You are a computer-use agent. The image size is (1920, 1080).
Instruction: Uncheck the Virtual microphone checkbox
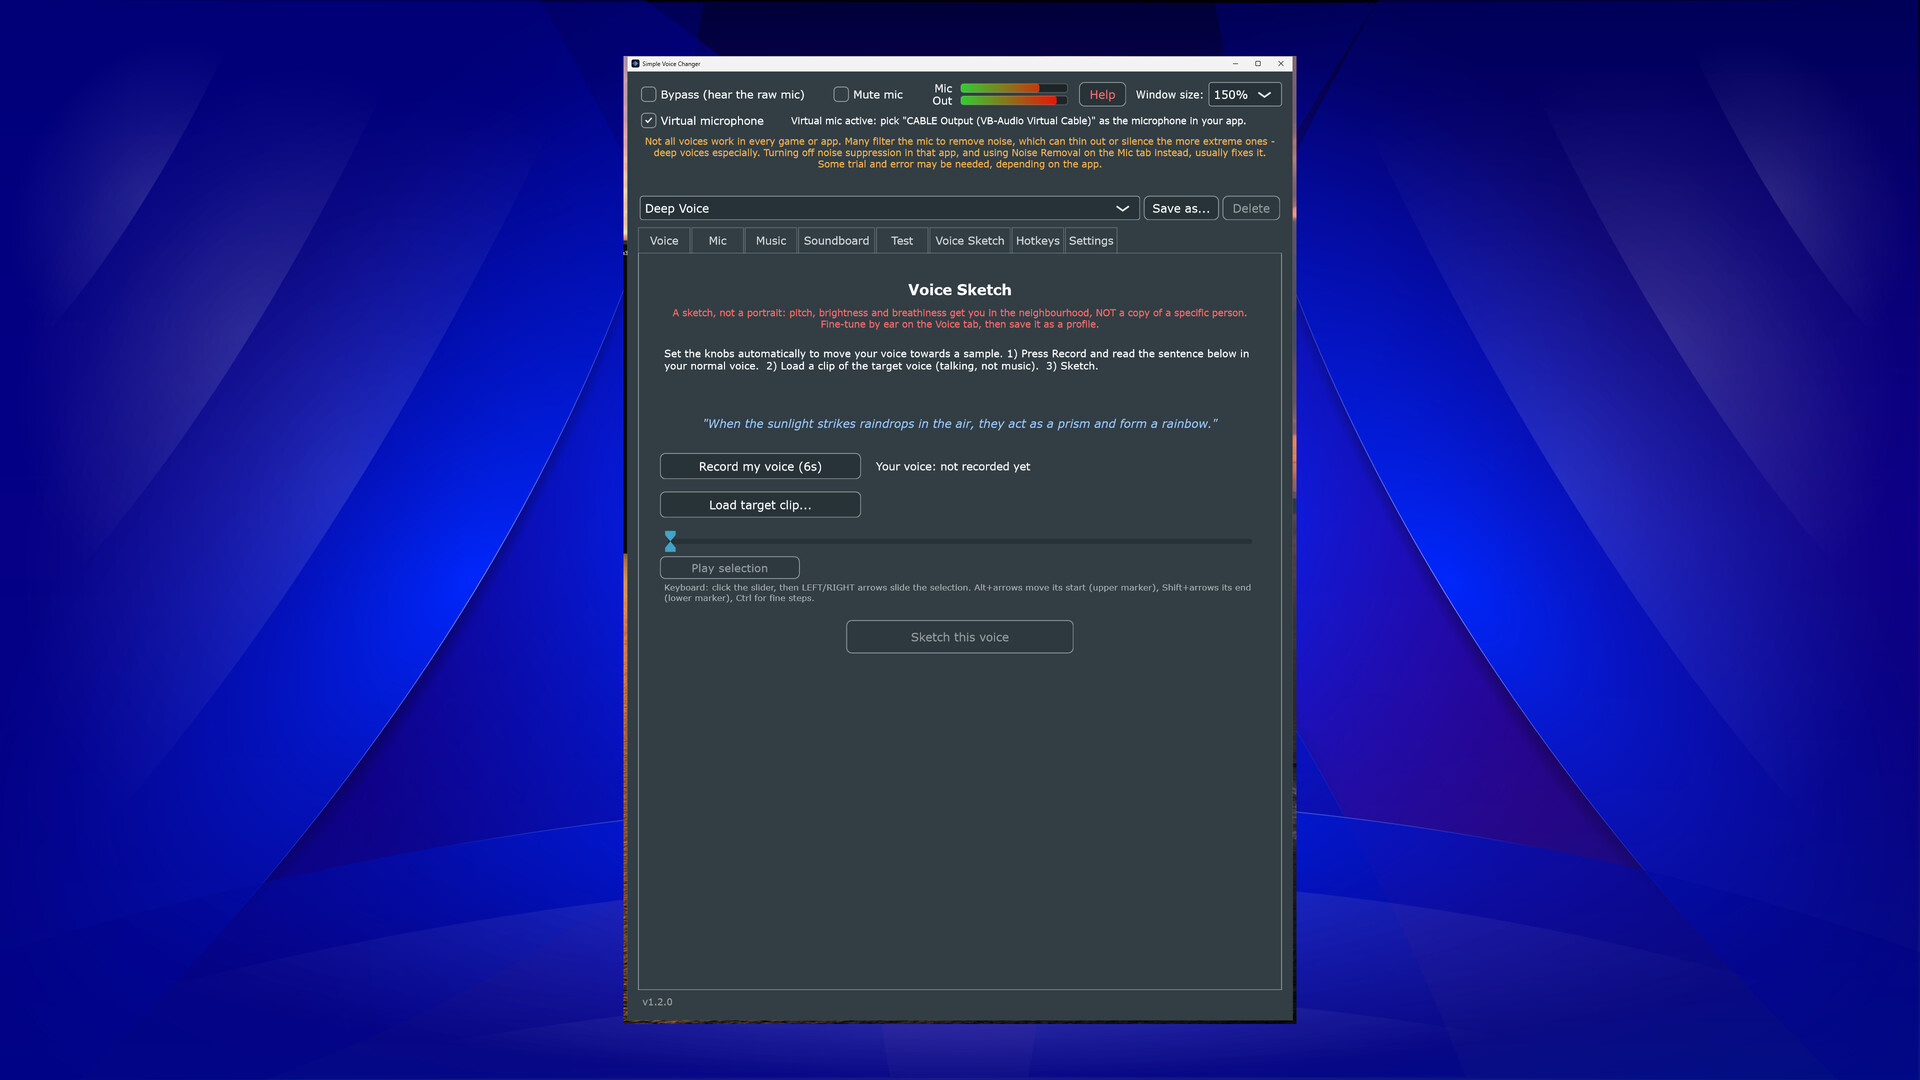coord(649,121)
